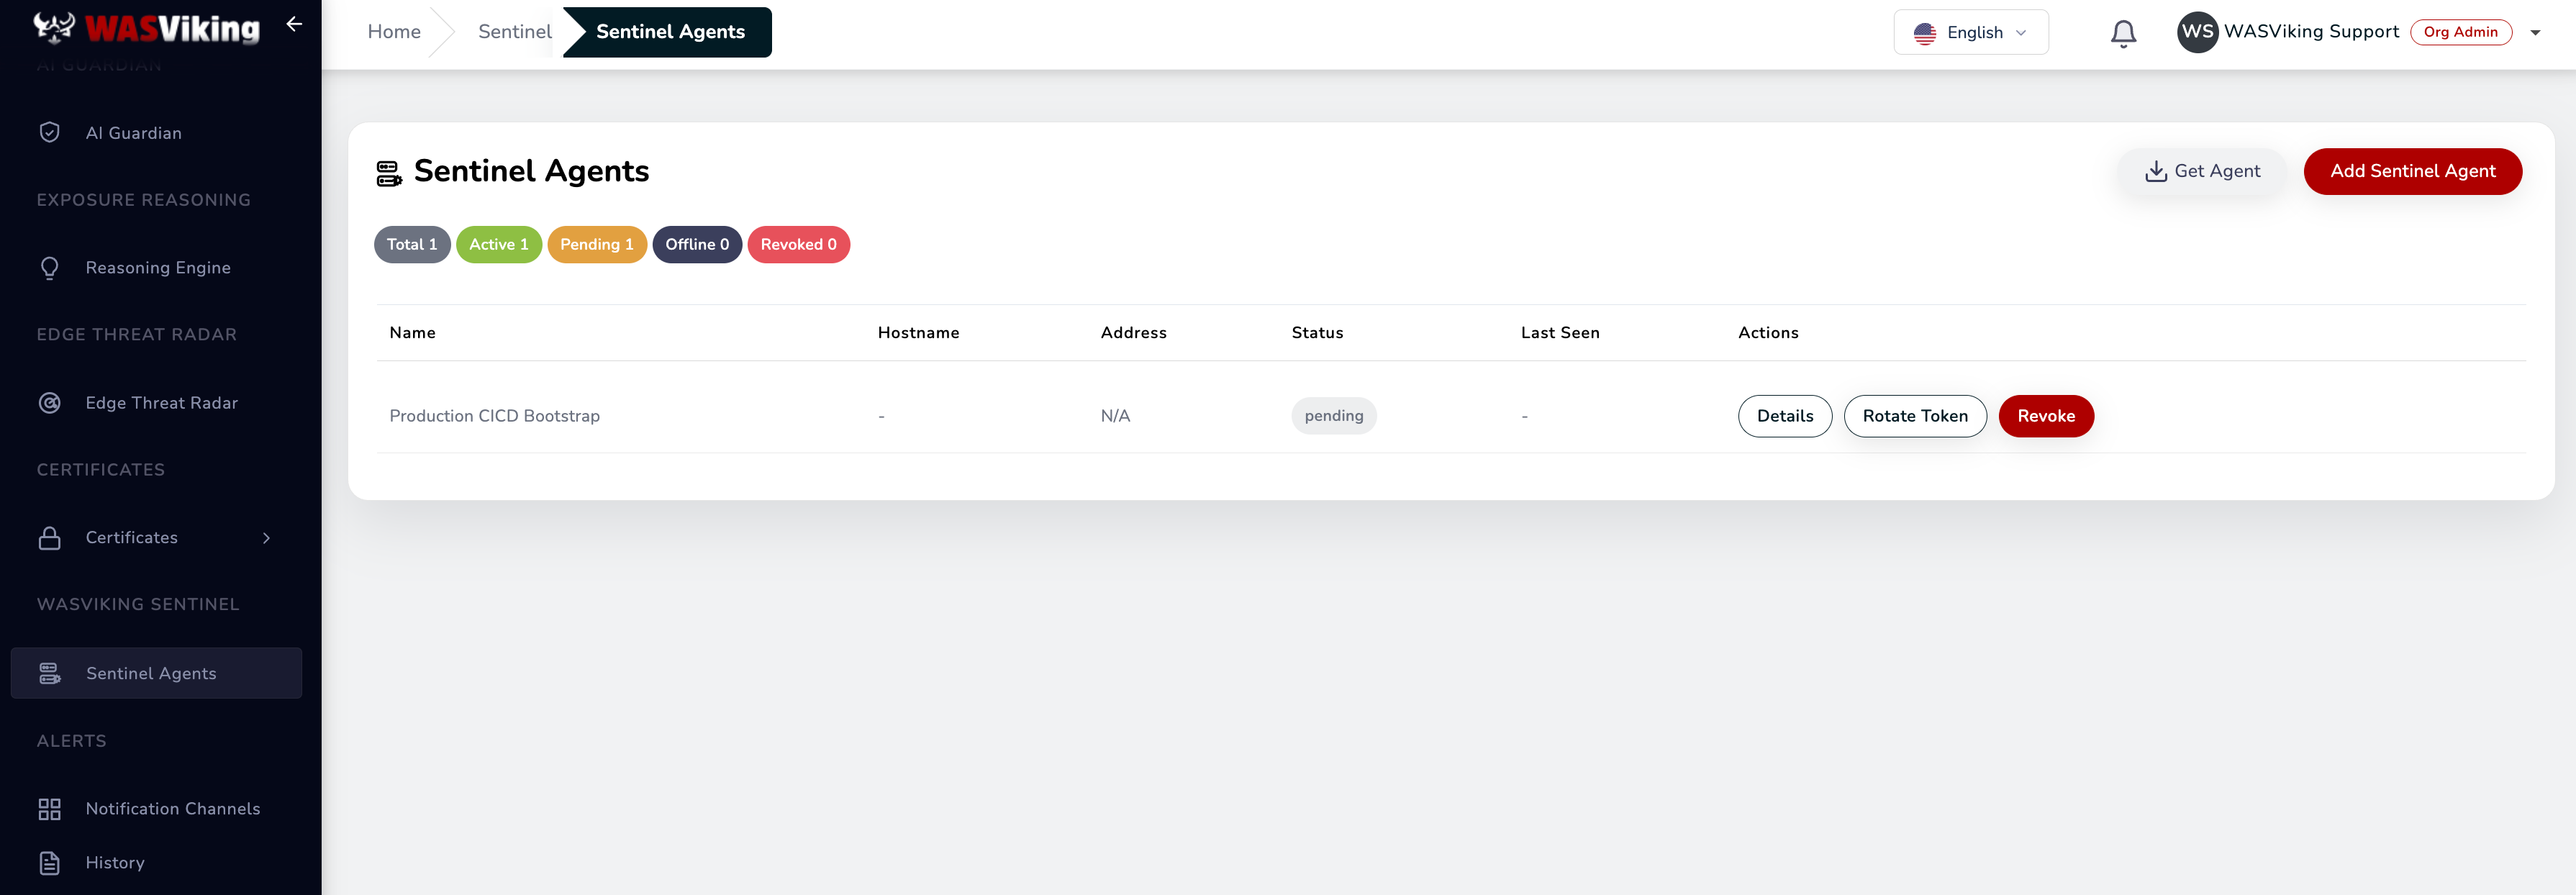
Task: Click the ALERTS section label
Action: [x=72, y=741]
